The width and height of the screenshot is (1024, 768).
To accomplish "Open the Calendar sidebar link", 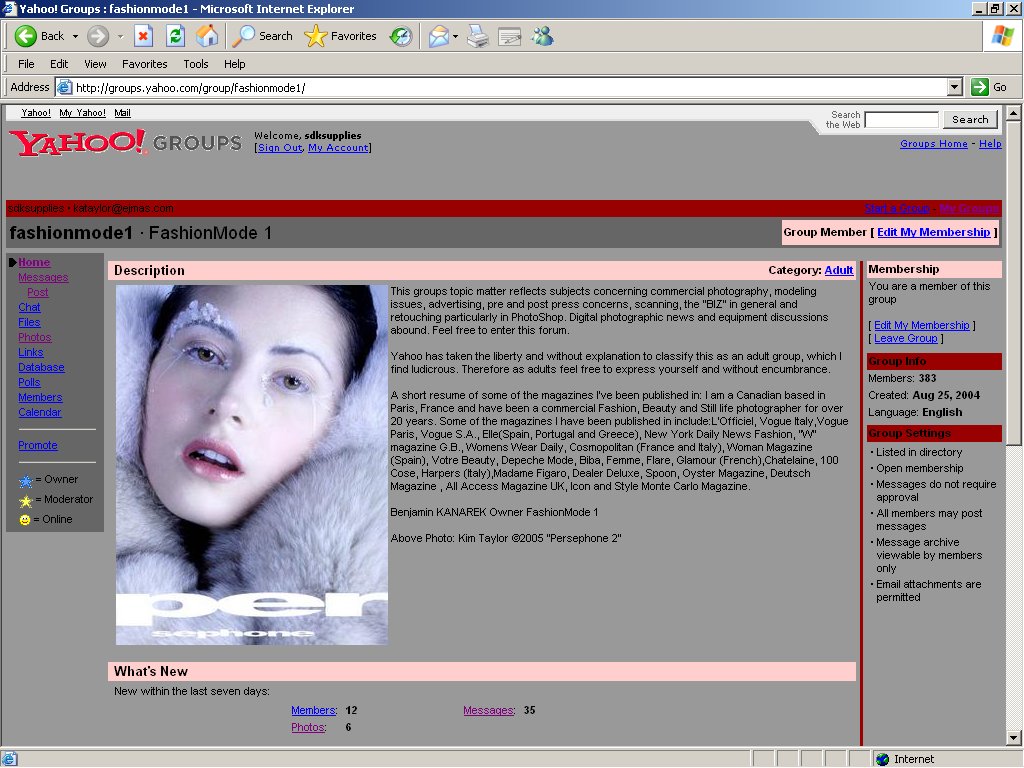I will point(40,413).
